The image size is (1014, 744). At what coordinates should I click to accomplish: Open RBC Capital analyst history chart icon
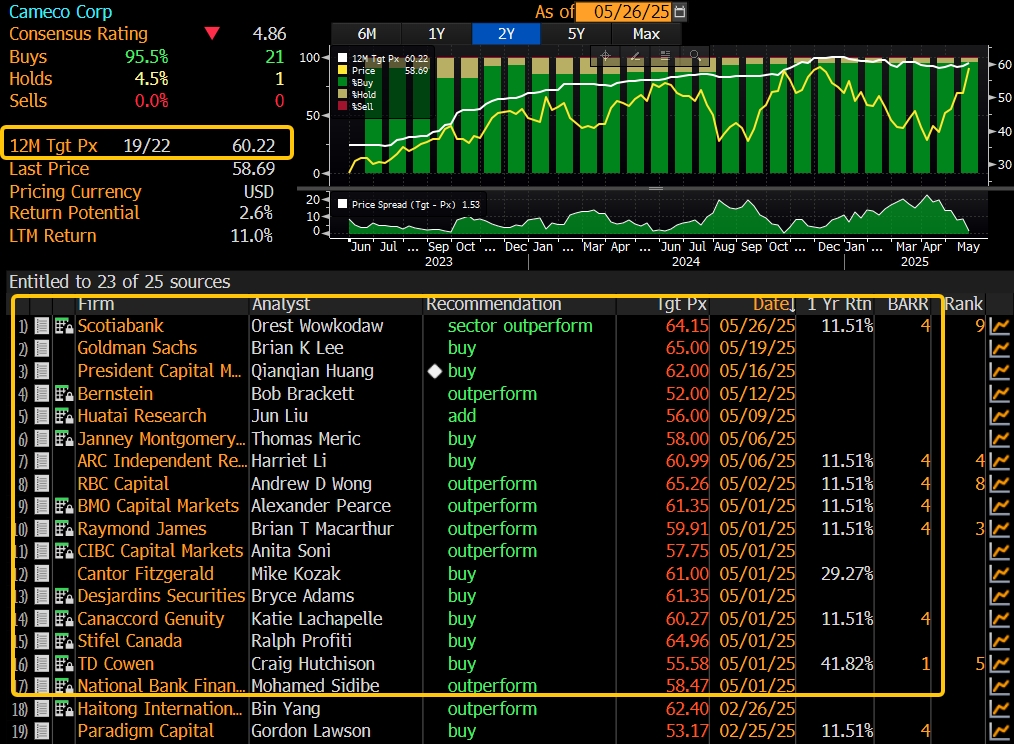[x=999, y=484]
